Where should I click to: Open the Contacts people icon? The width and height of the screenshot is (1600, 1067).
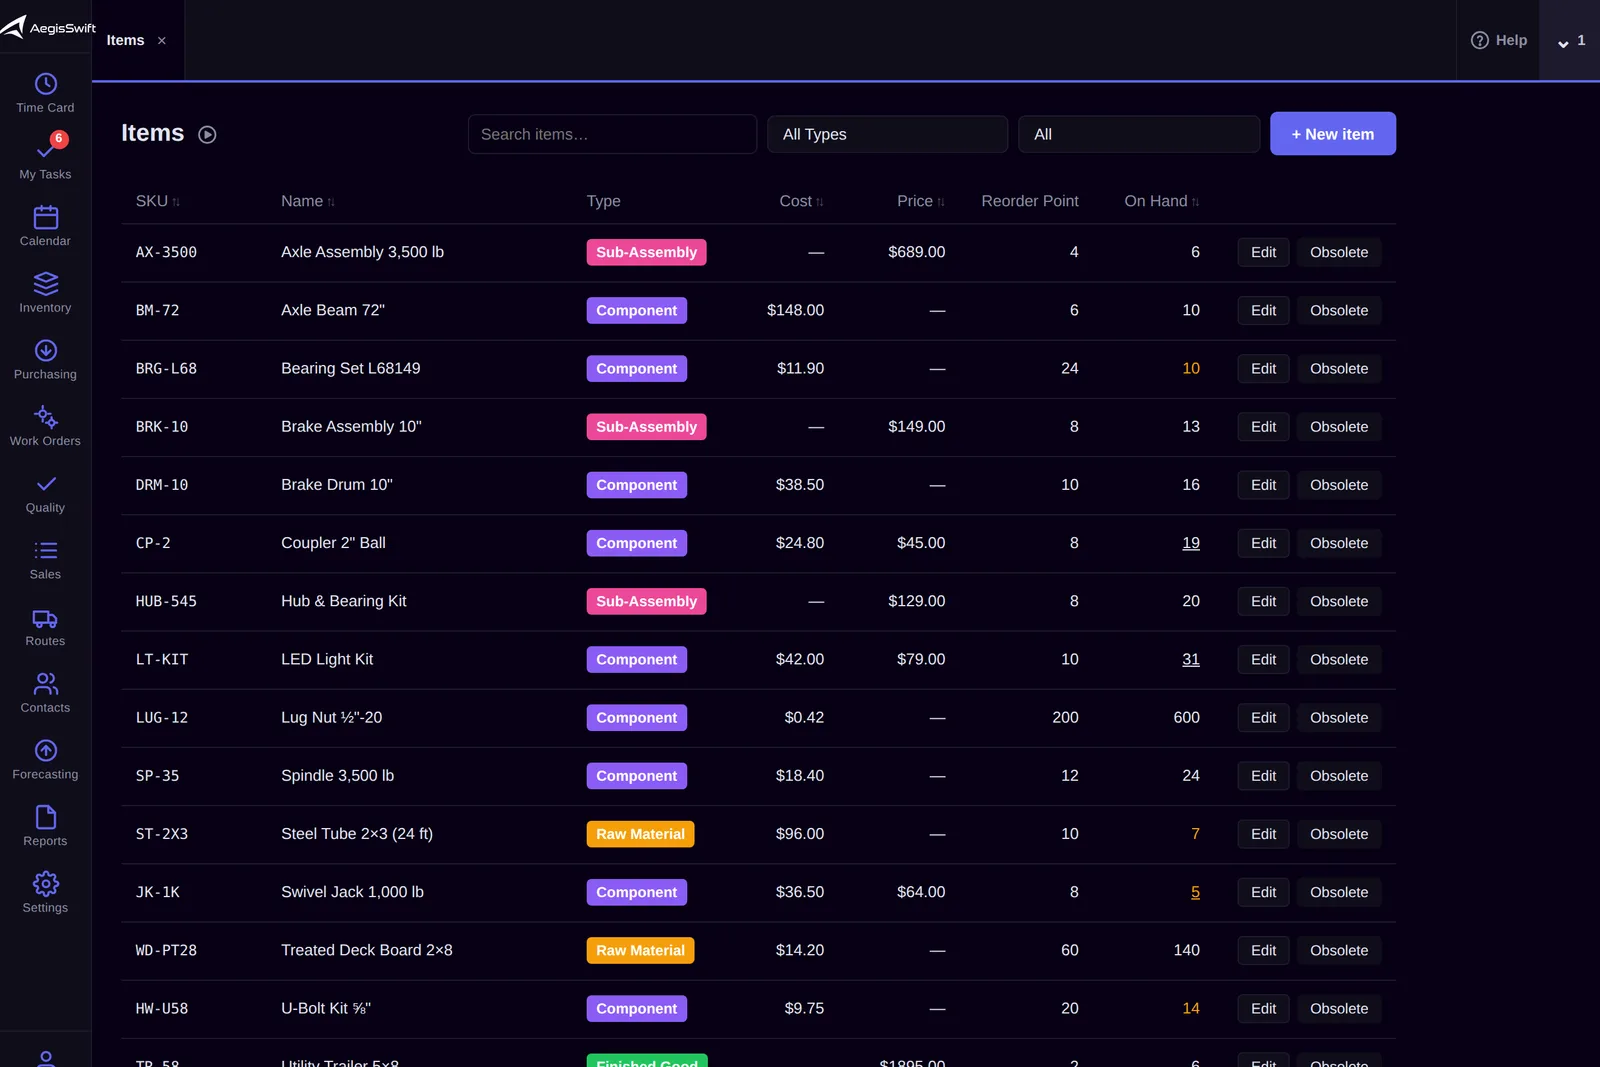pyautogui.click(x=45, y=684)
